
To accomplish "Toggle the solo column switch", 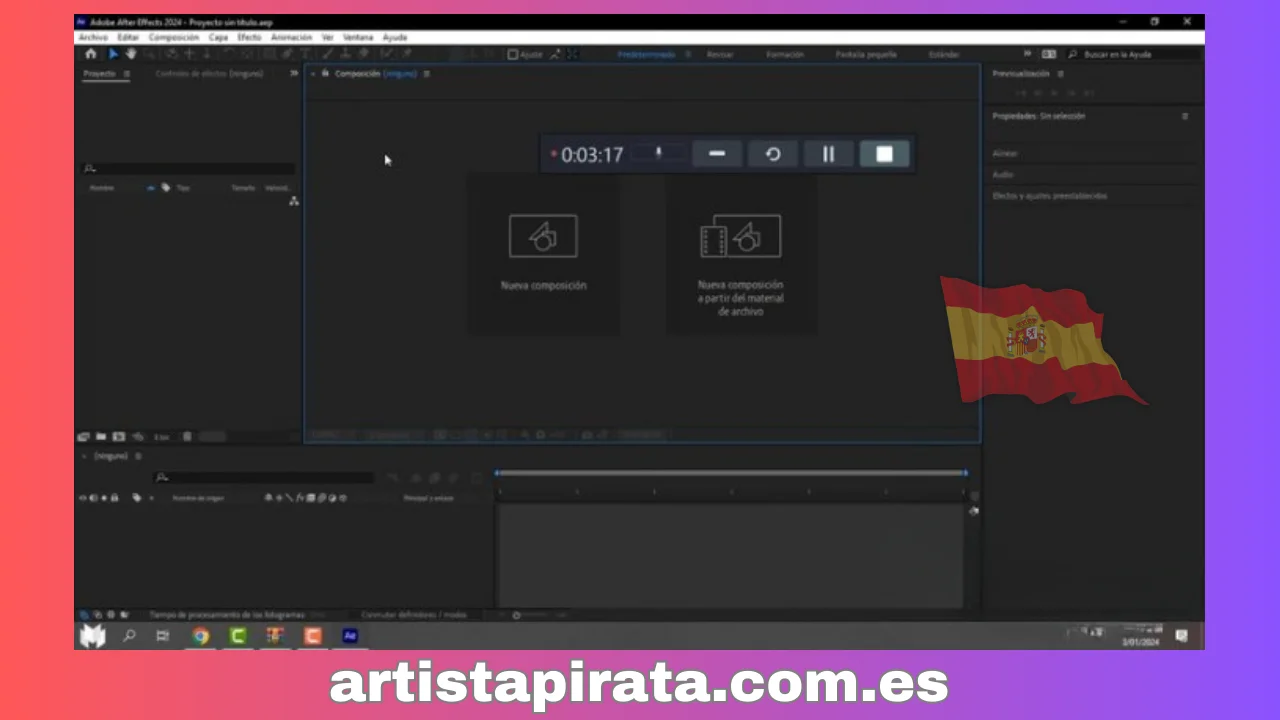I will [104, 498].
